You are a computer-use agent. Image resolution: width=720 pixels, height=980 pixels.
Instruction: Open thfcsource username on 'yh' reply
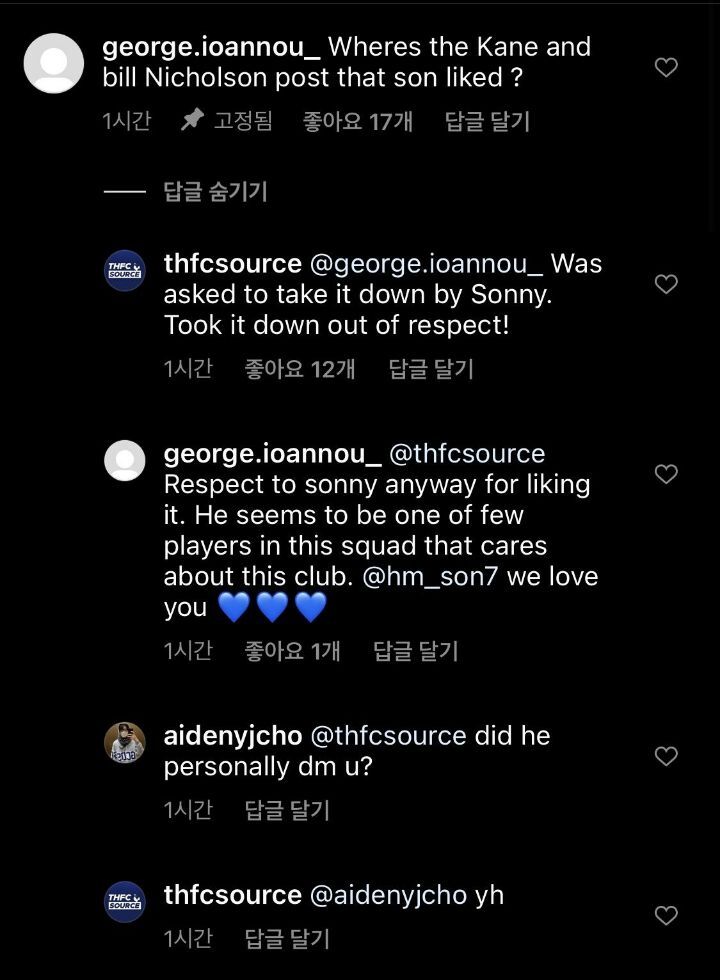tap(232, 895)
